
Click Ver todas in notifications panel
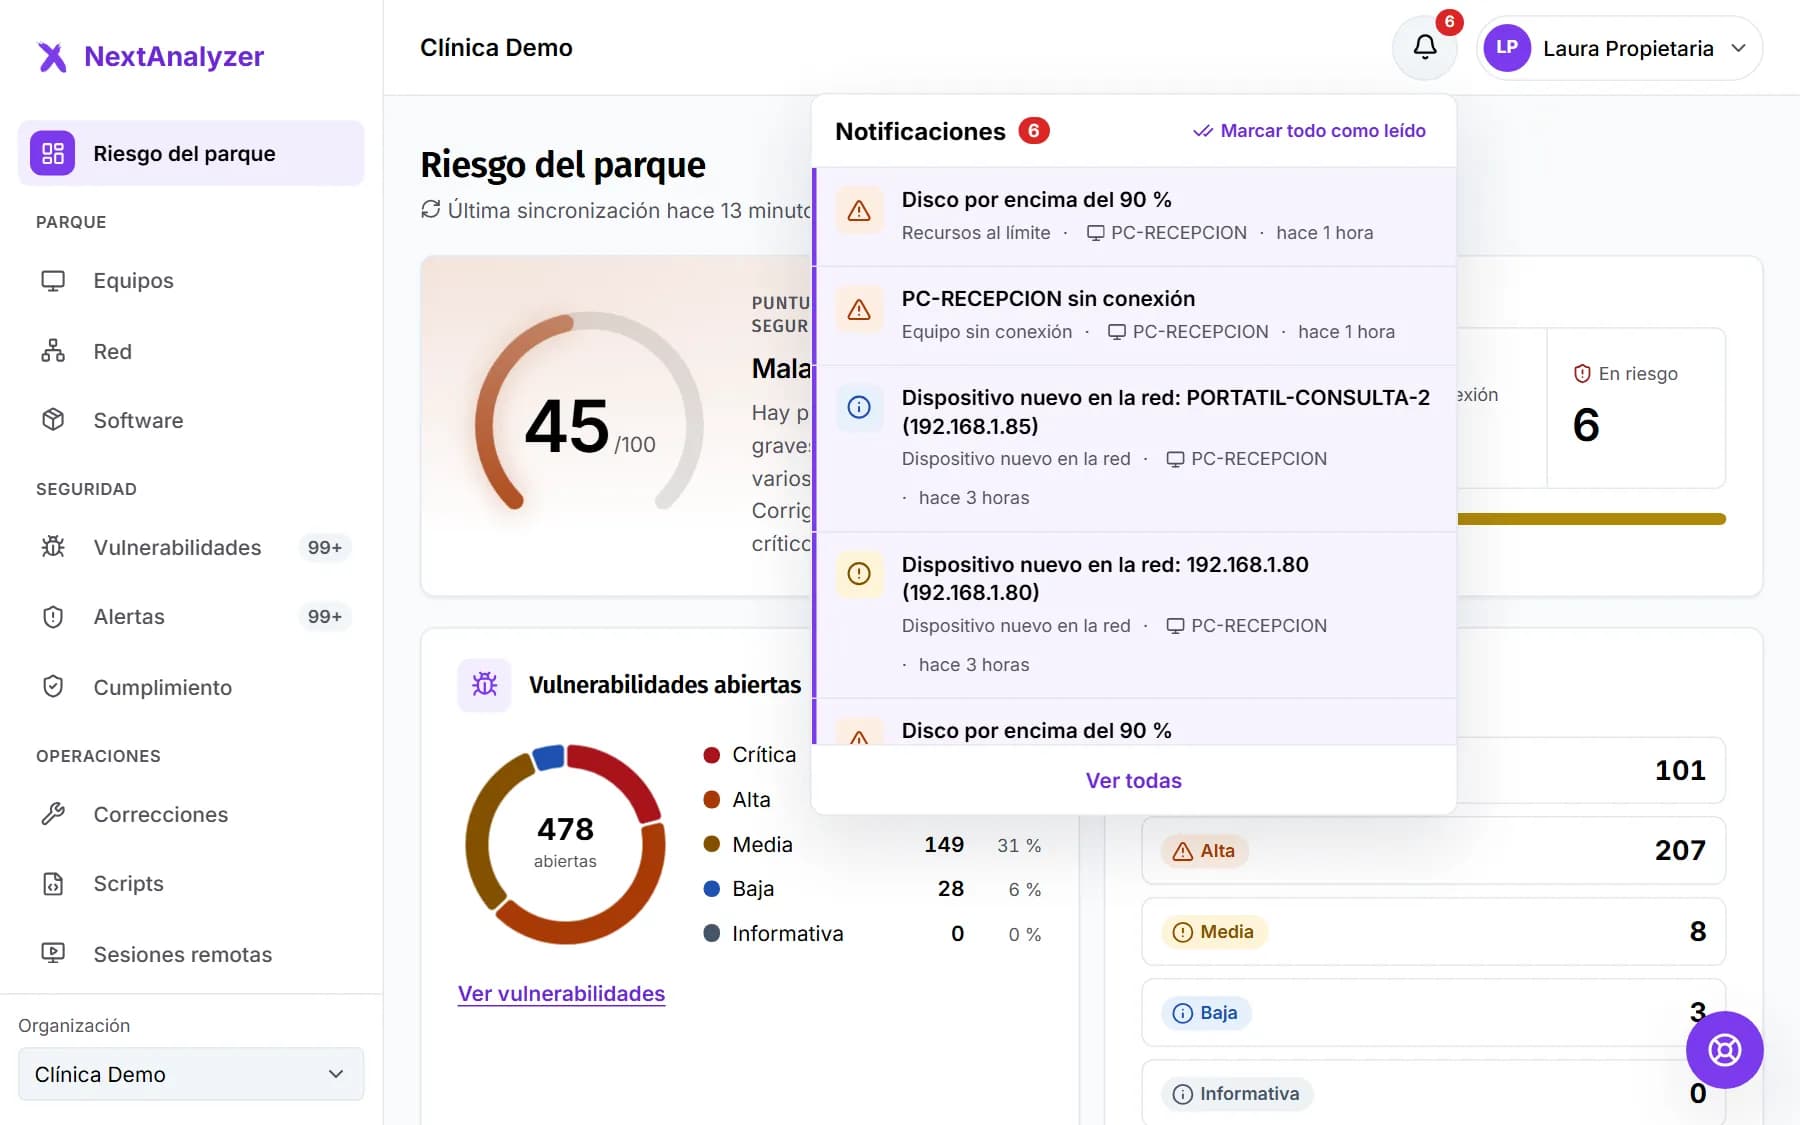[x=1133, y=781]
